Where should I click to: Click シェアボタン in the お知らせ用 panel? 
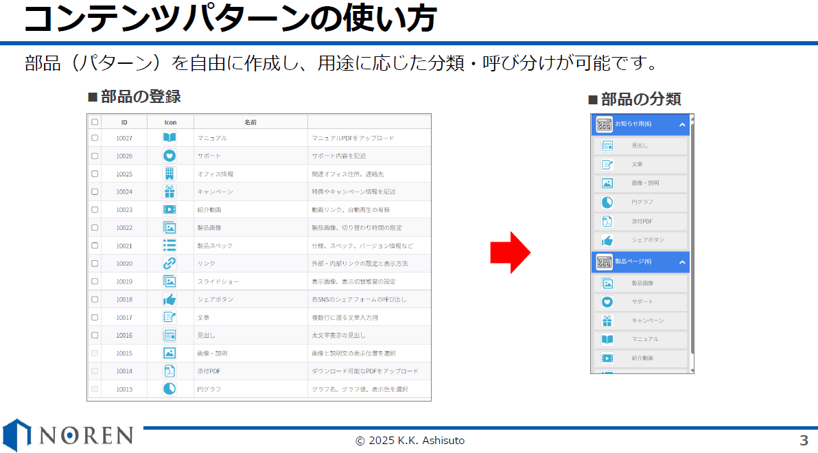pyautogui.click(x=640, y=240)
